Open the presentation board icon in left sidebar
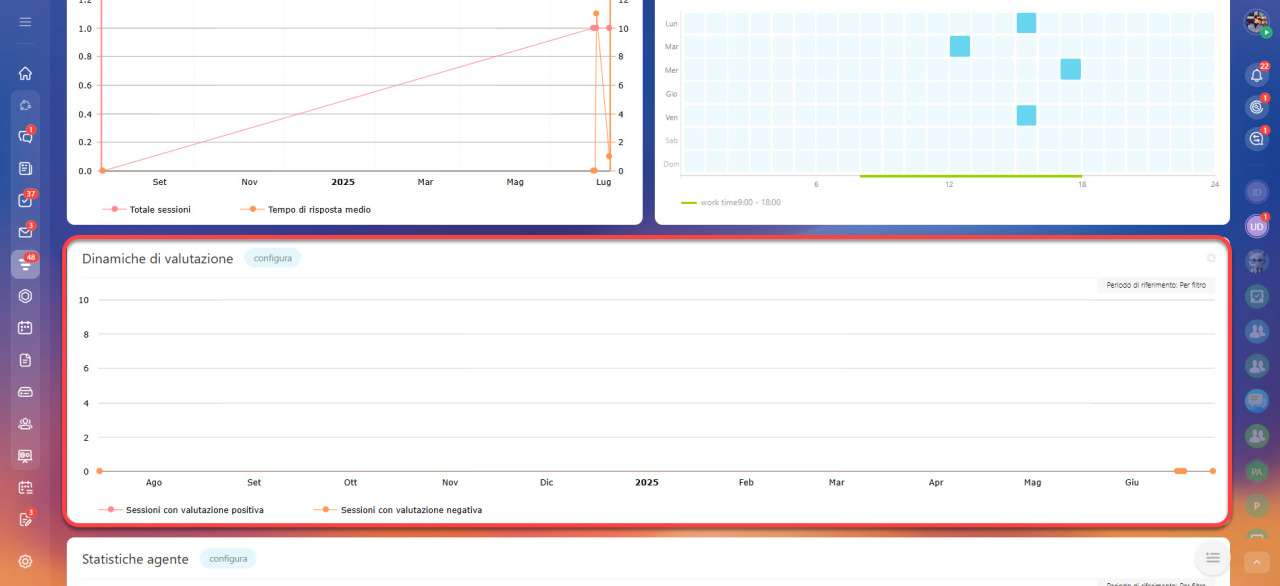Viewport: 1280px width, 586px height. 25,456
